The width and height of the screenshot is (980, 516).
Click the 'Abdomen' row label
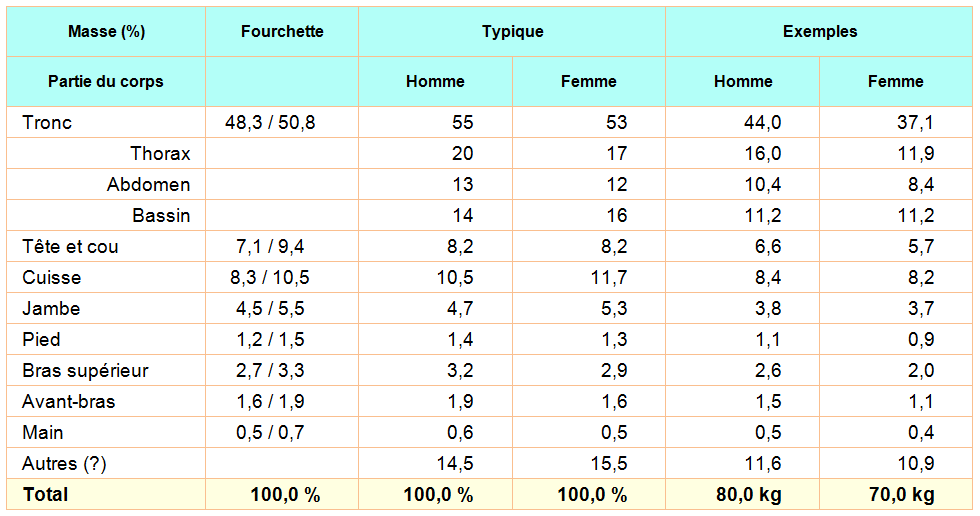(x=149, y=185)
